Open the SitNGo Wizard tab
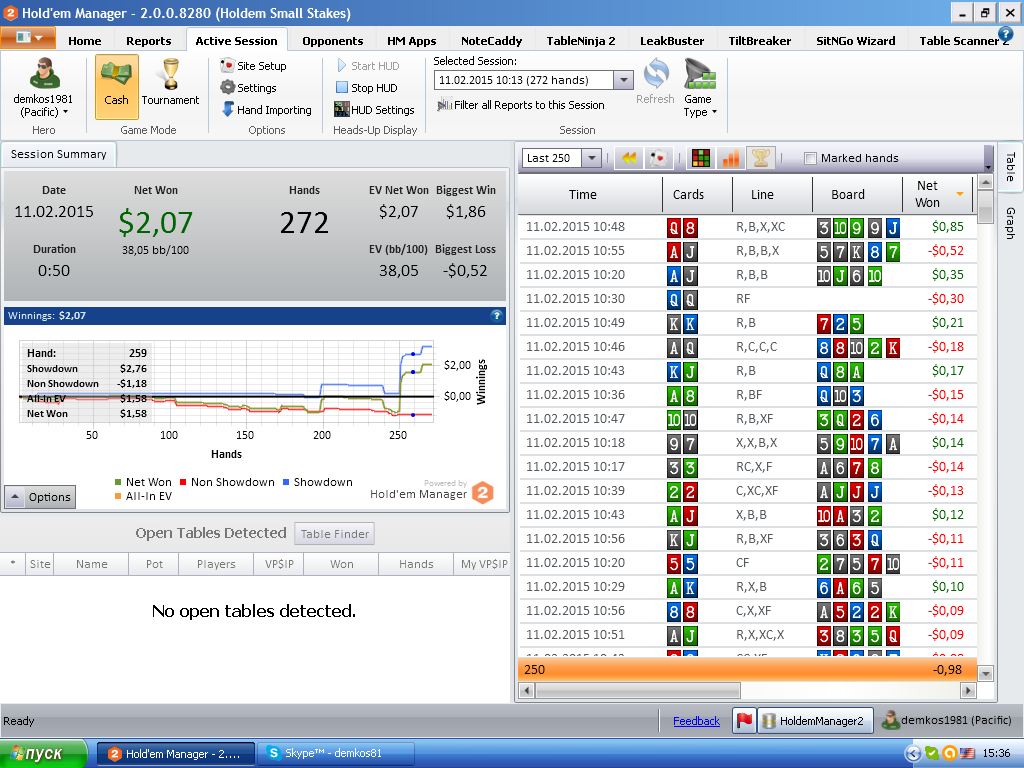 tap(856, 40)
